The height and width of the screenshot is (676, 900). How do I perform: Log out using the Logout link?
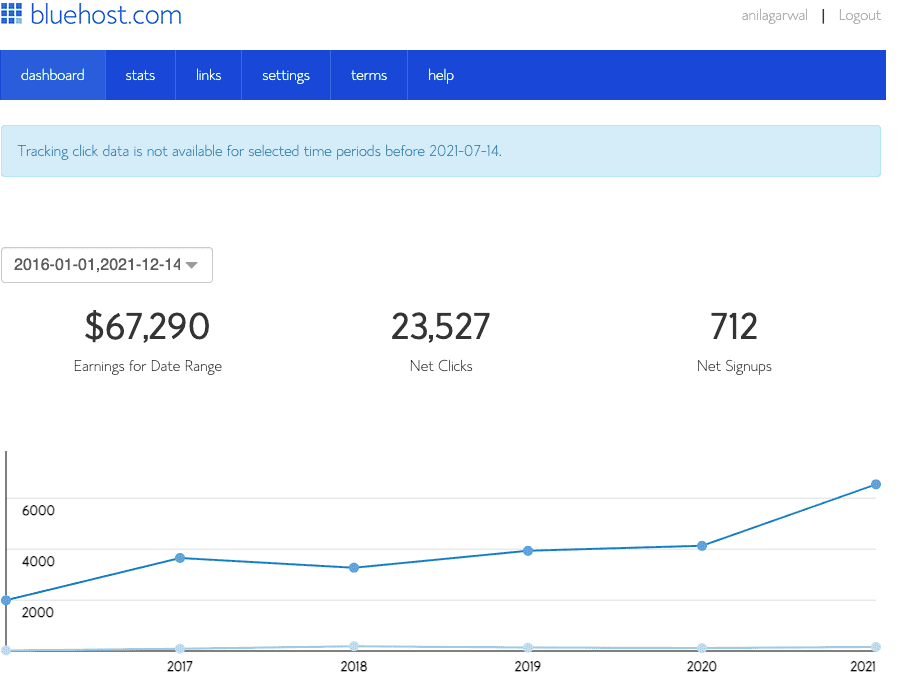(859, 15)
